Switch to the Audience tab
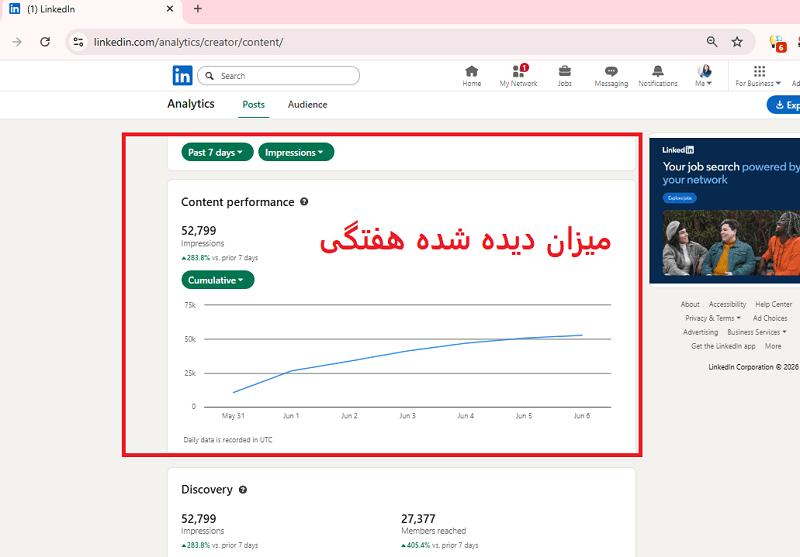 tap(307, 105)
